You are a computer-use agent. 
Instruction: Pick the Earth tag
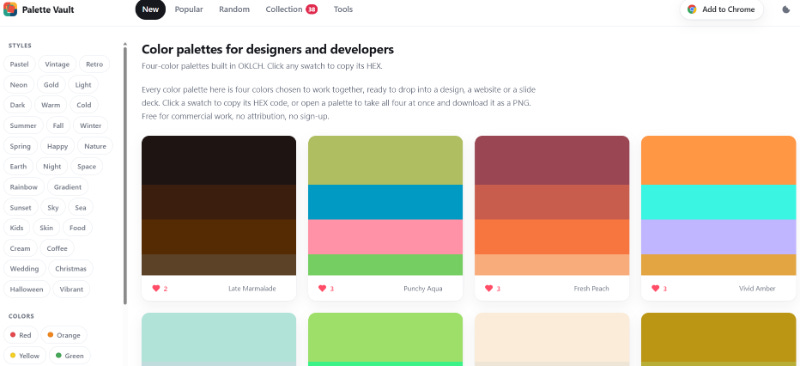(x=18, y=166)
